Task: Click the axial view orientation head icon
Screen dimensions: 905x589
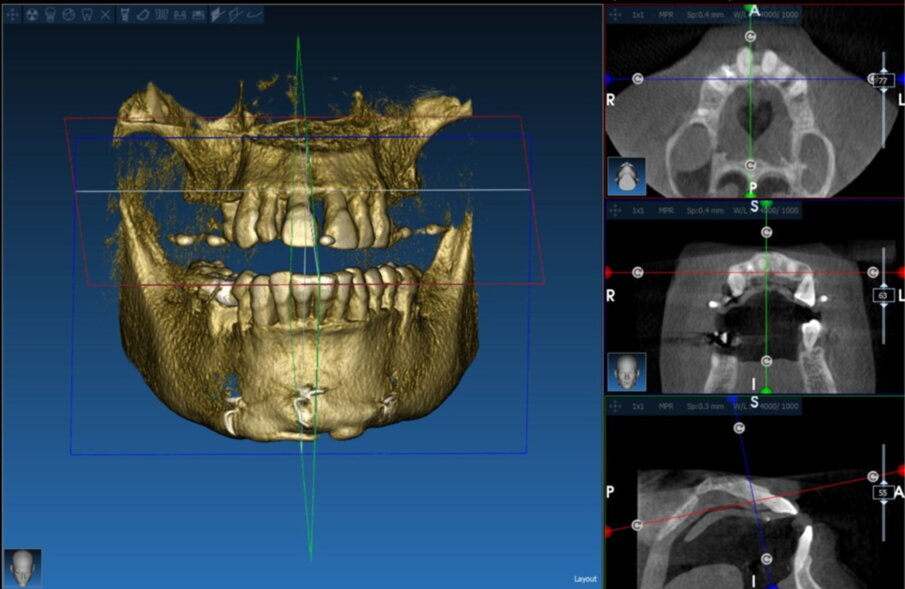Action: pyautogui.click(x=626, y=176)
